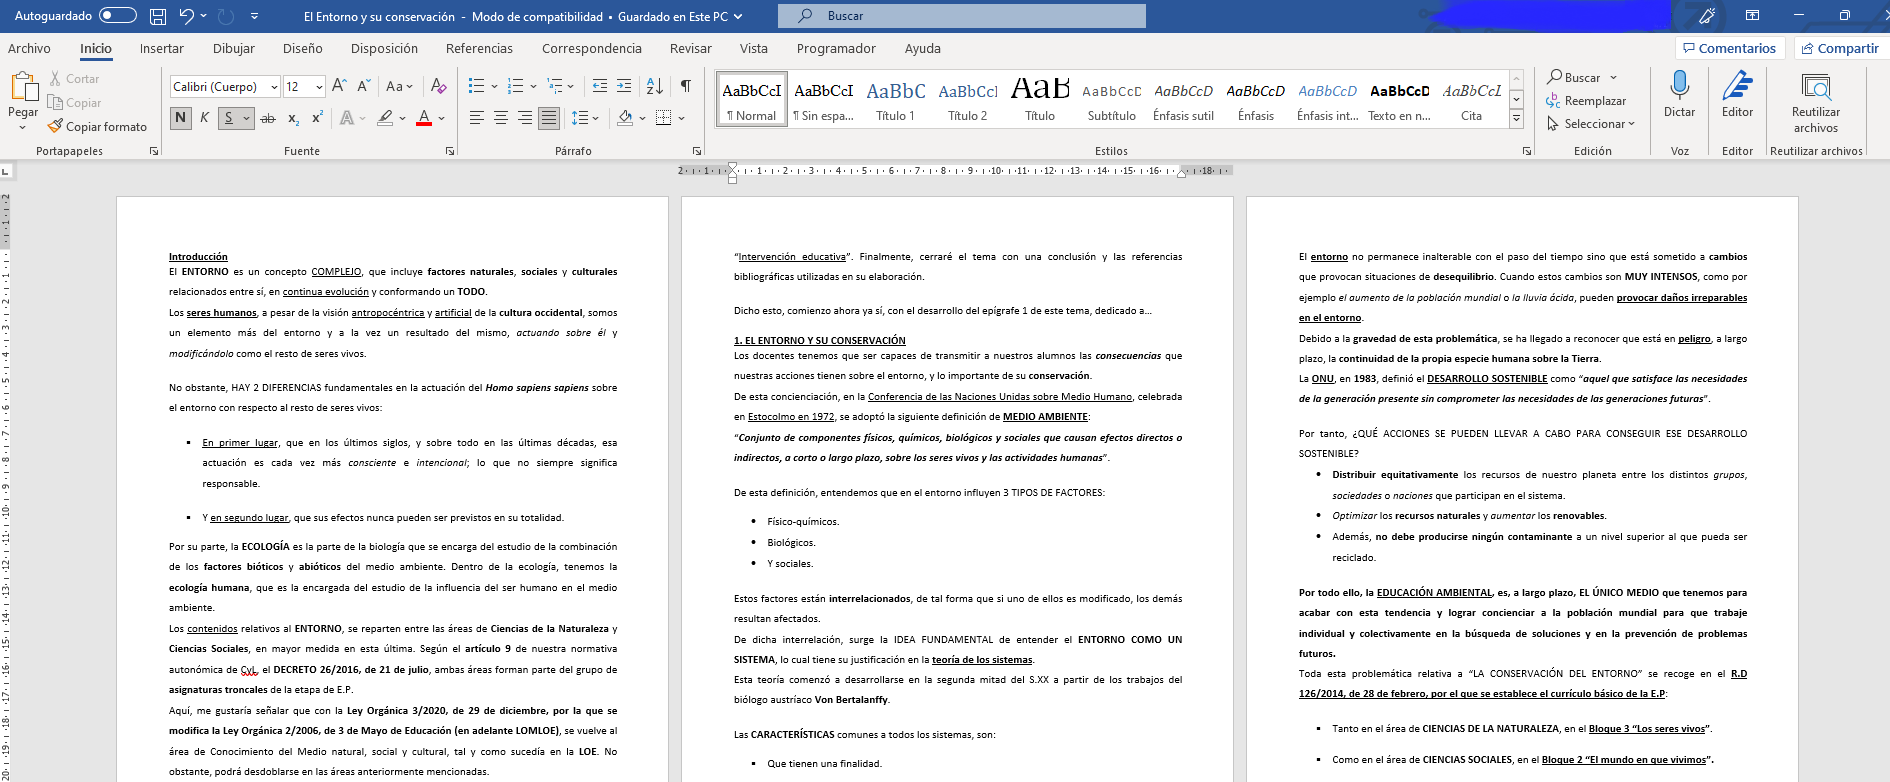This screenshot has width=1890, height=782.
Task: Click Reemplazar in the Edición group
Action: coord(1586,101)
